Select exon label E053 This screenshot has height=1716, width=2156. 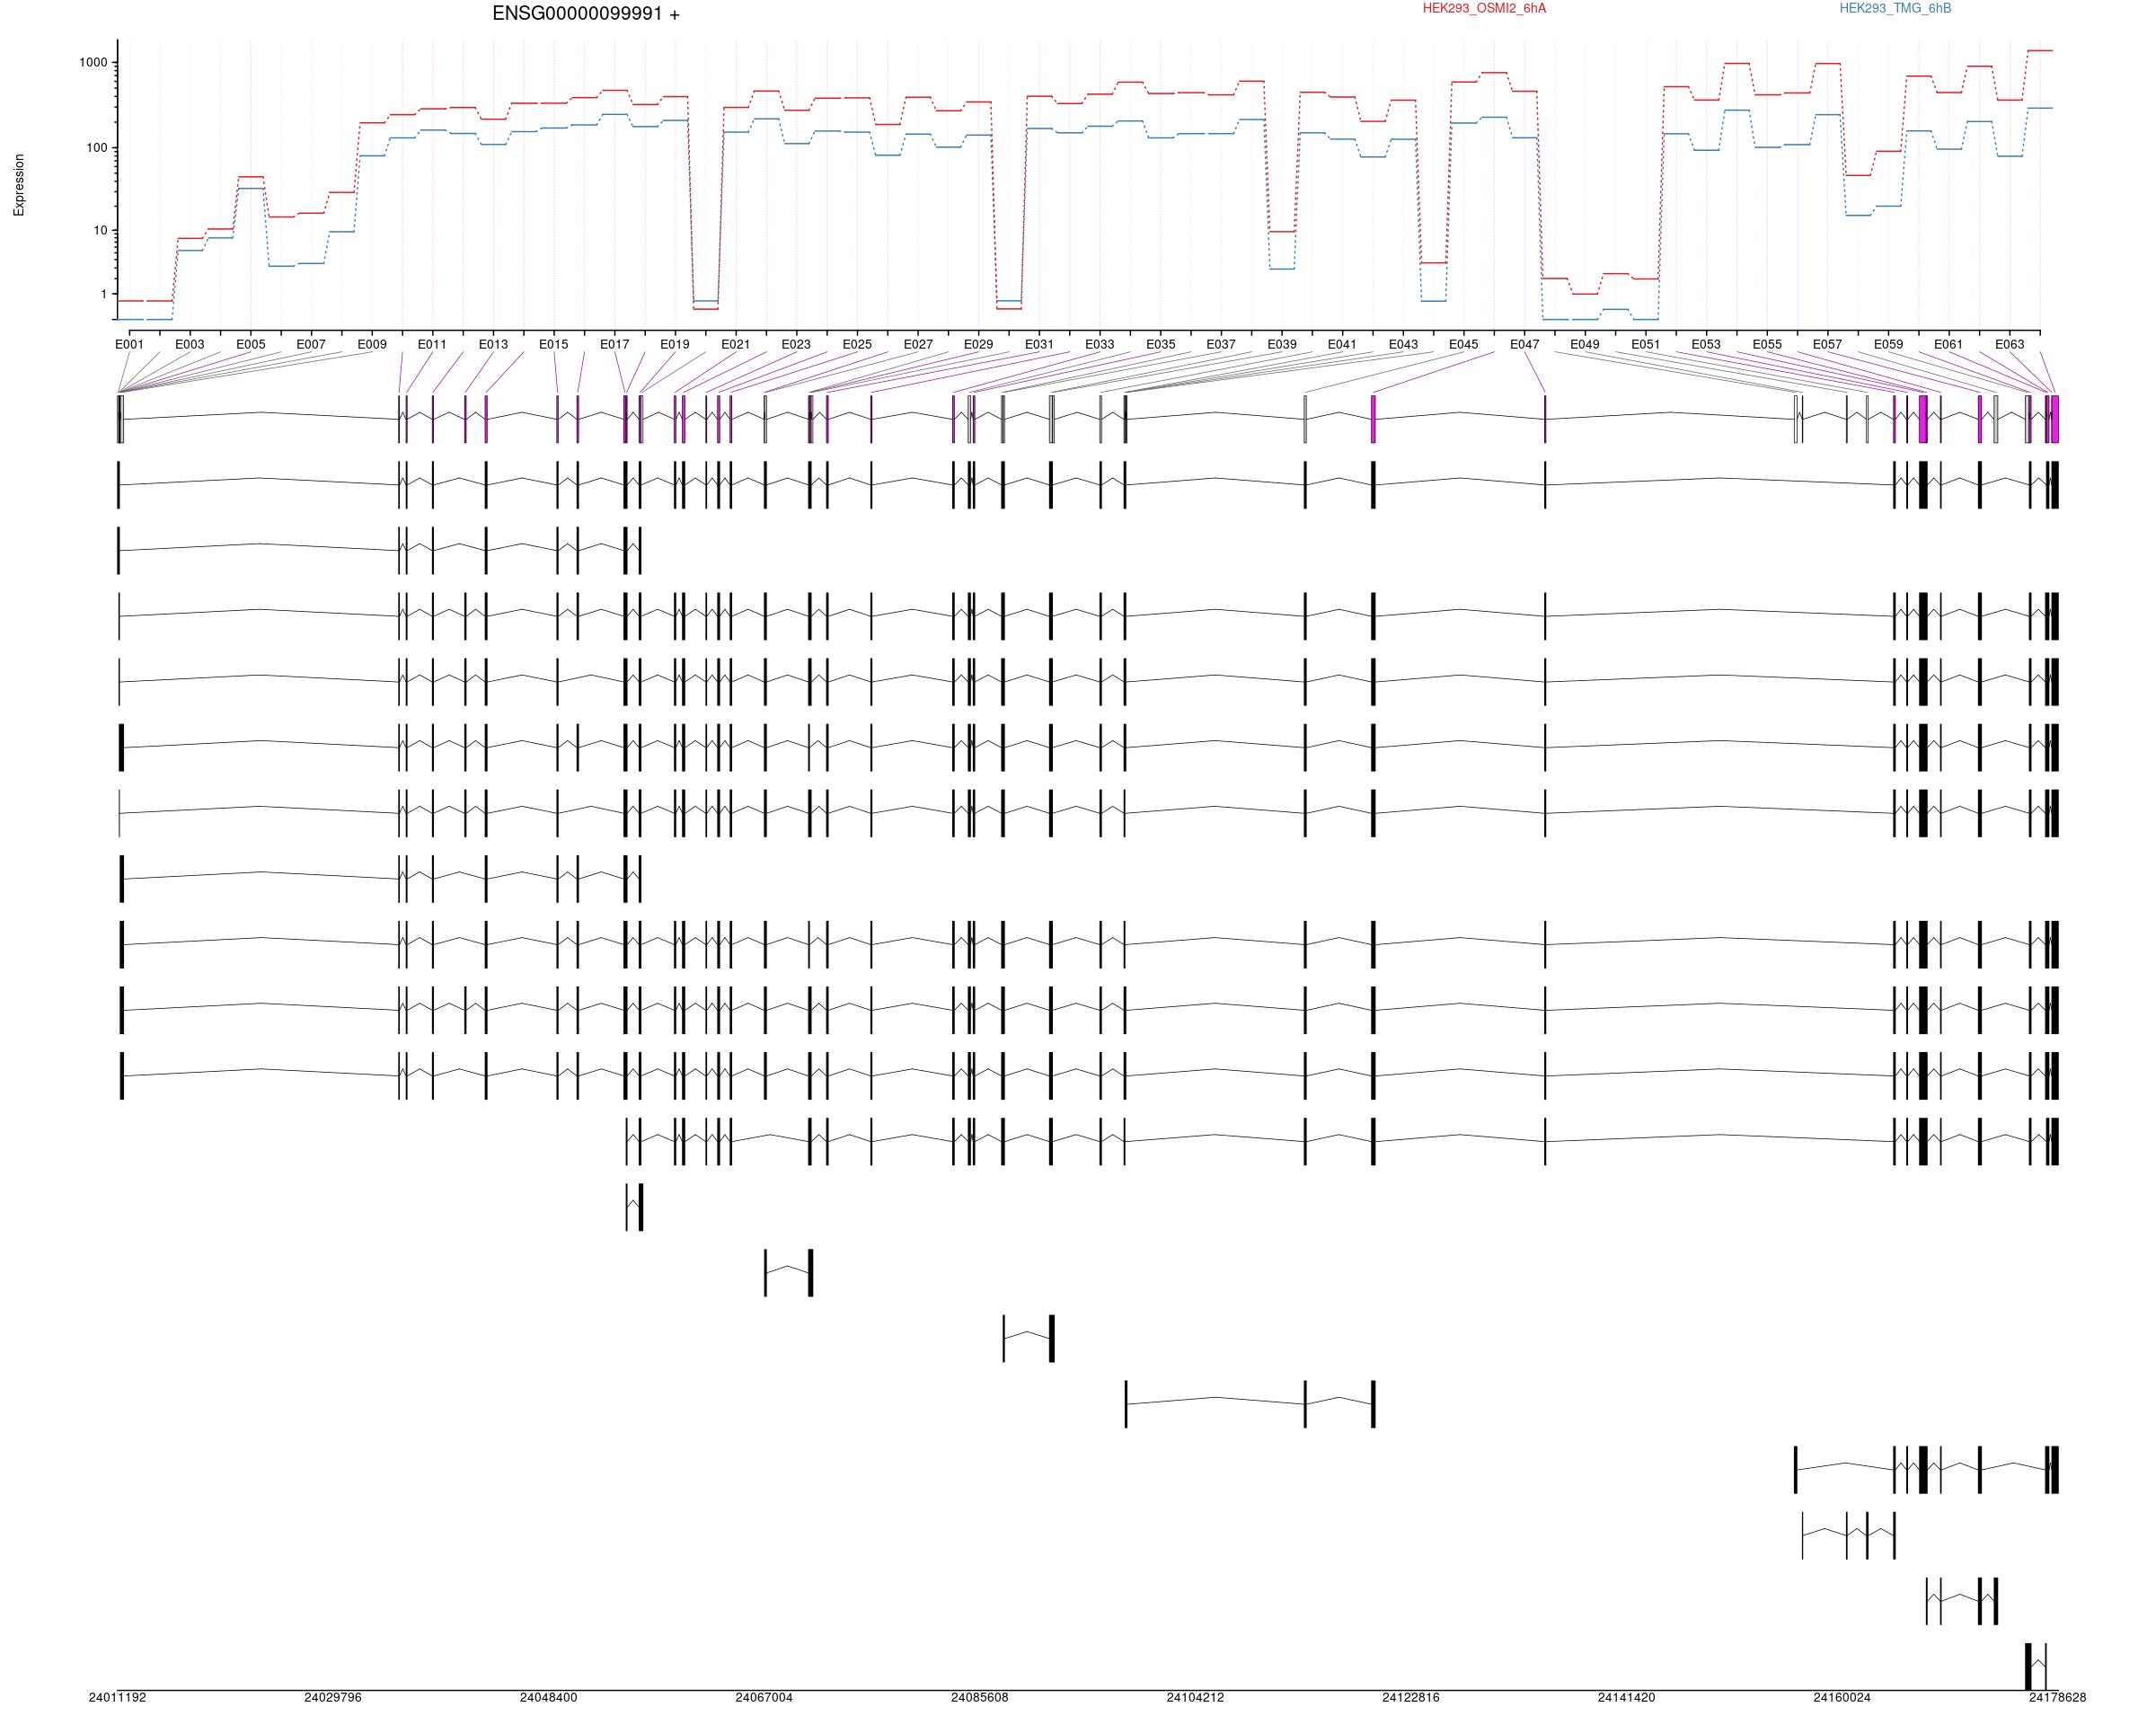point(1706,345)
